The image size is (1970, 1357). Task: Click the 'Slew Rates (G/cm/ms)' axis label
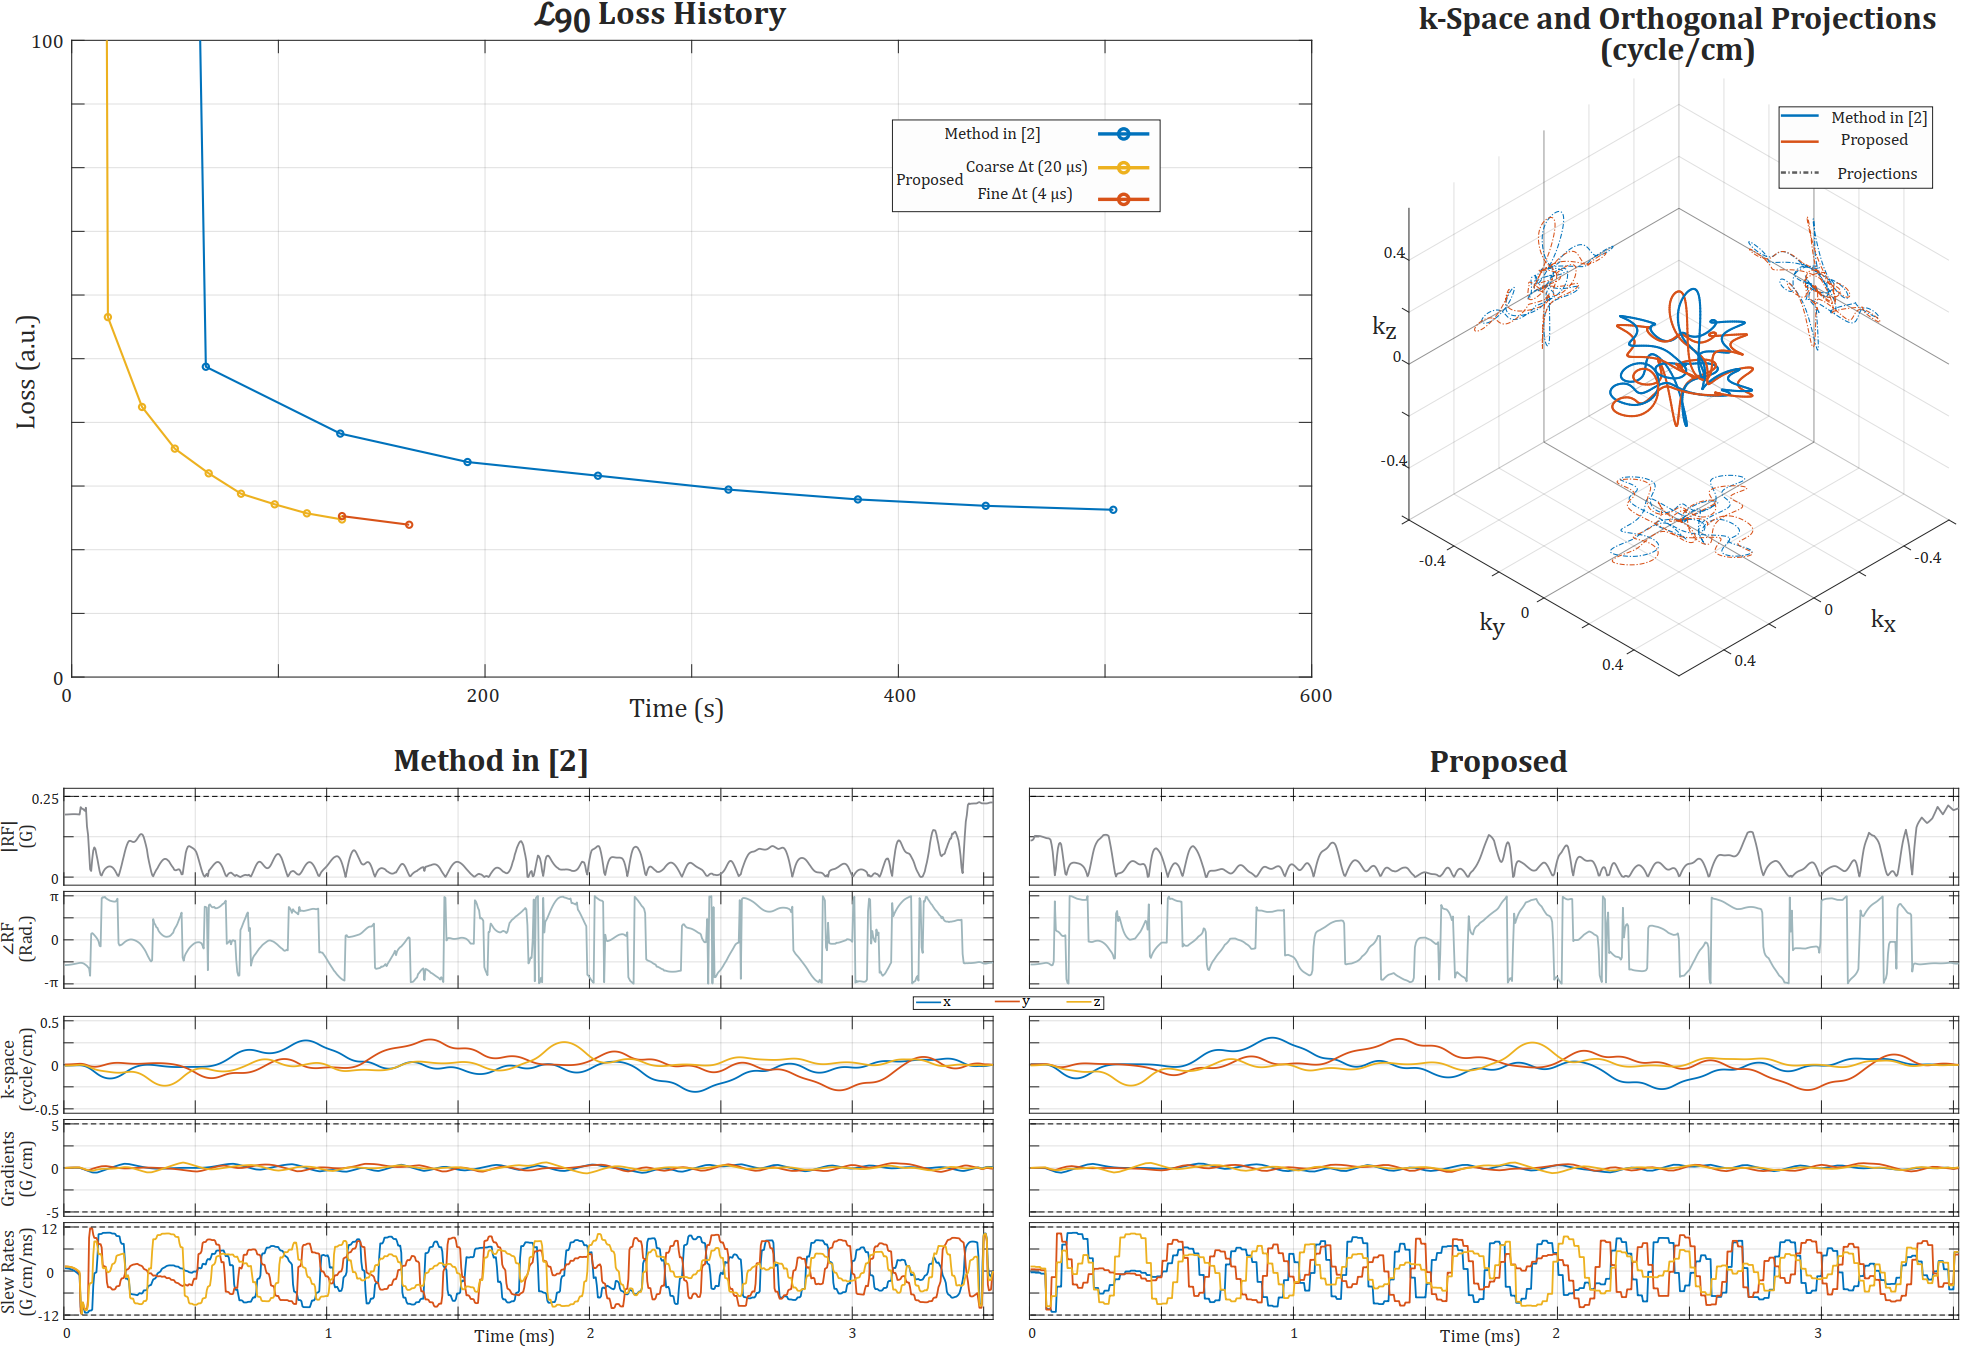17,1271
